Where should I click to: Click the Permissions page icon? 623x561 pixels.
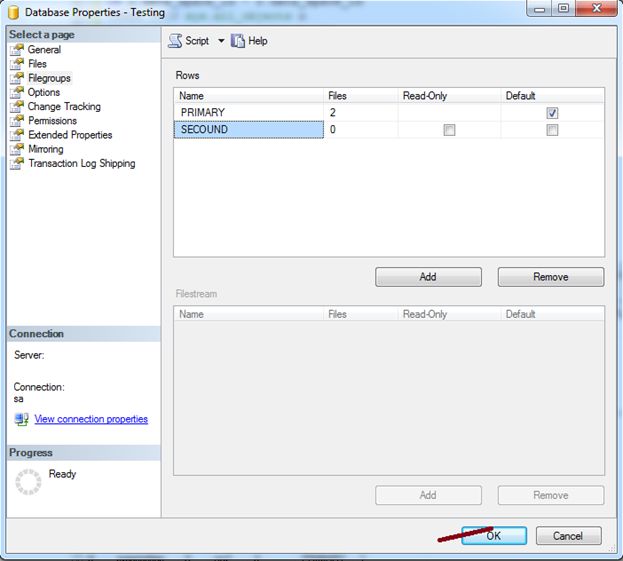(17, 121)
